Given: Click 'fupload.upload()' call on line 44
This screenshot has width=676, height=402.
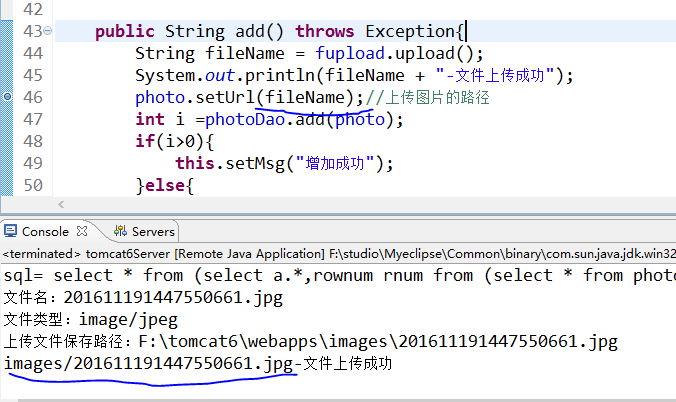Looking at the screenshot, I should pyautogui.click(x=394, y=53).
